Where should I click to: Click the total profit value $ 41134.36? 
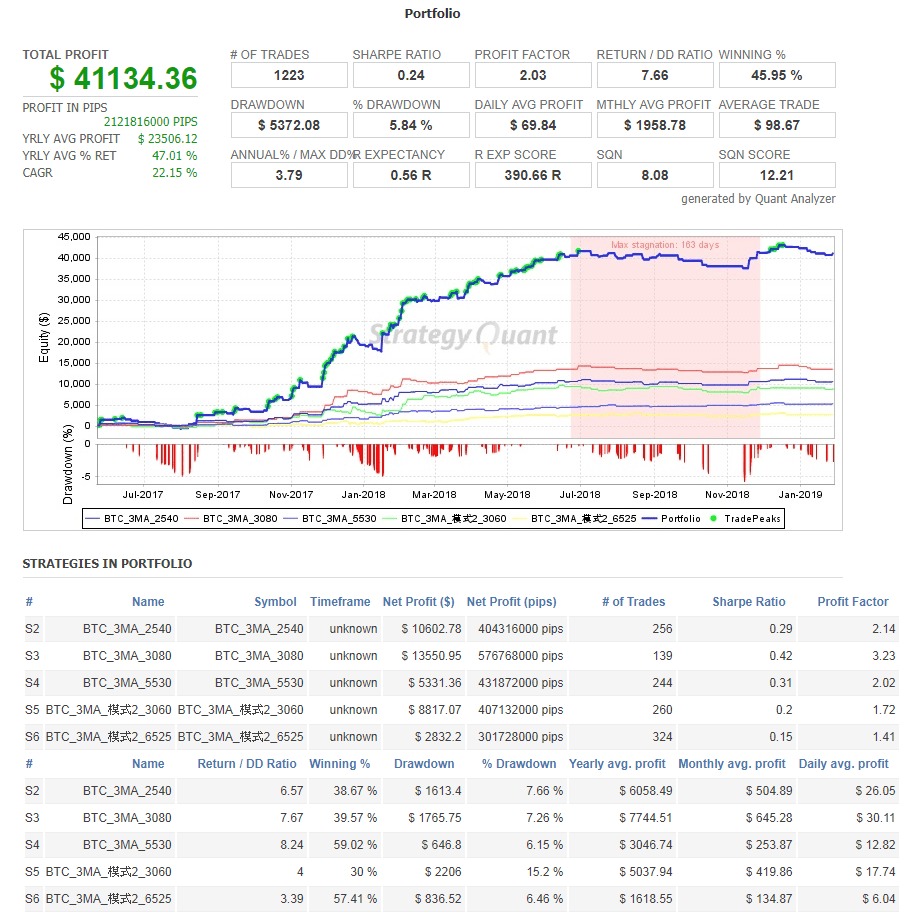(x=124, y=79)
